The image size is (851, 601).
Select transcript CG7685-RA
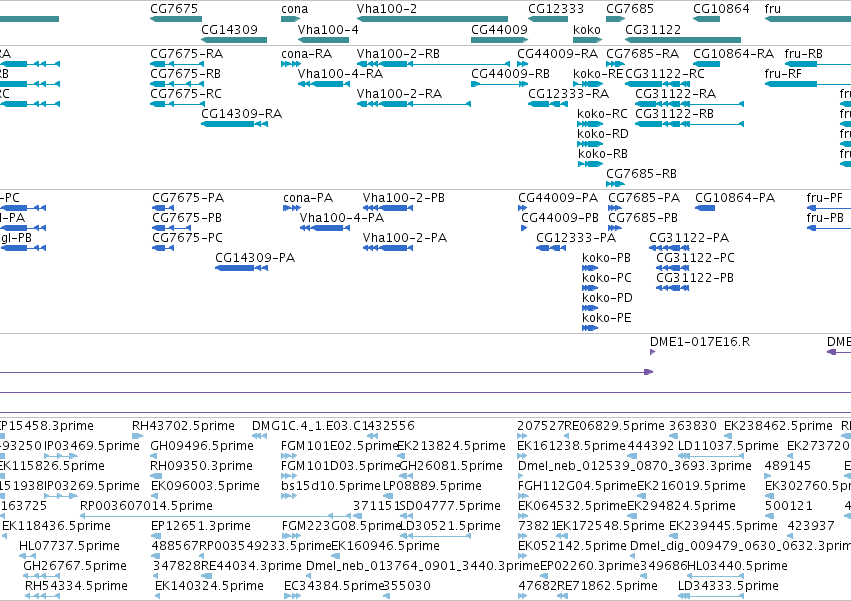(x=643, y=54)
